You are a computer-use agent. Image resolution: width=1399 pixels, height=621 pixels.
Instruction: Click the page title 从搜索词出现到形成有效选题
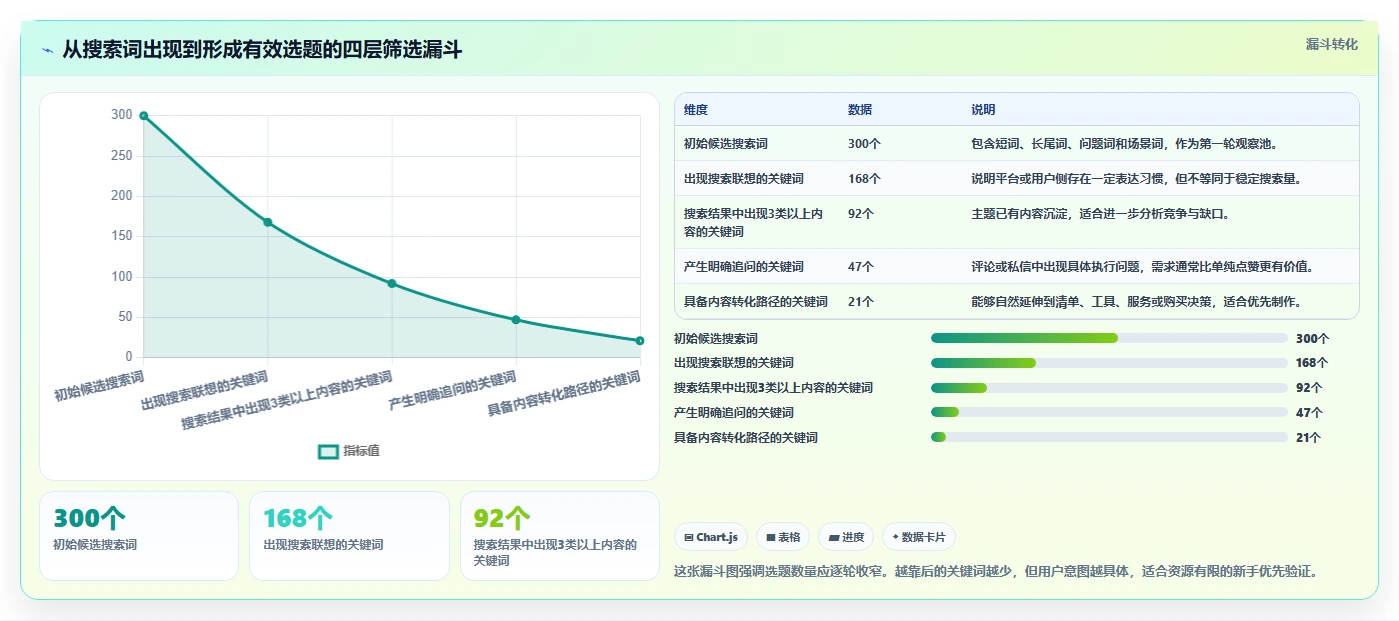[x=262, y=49]
